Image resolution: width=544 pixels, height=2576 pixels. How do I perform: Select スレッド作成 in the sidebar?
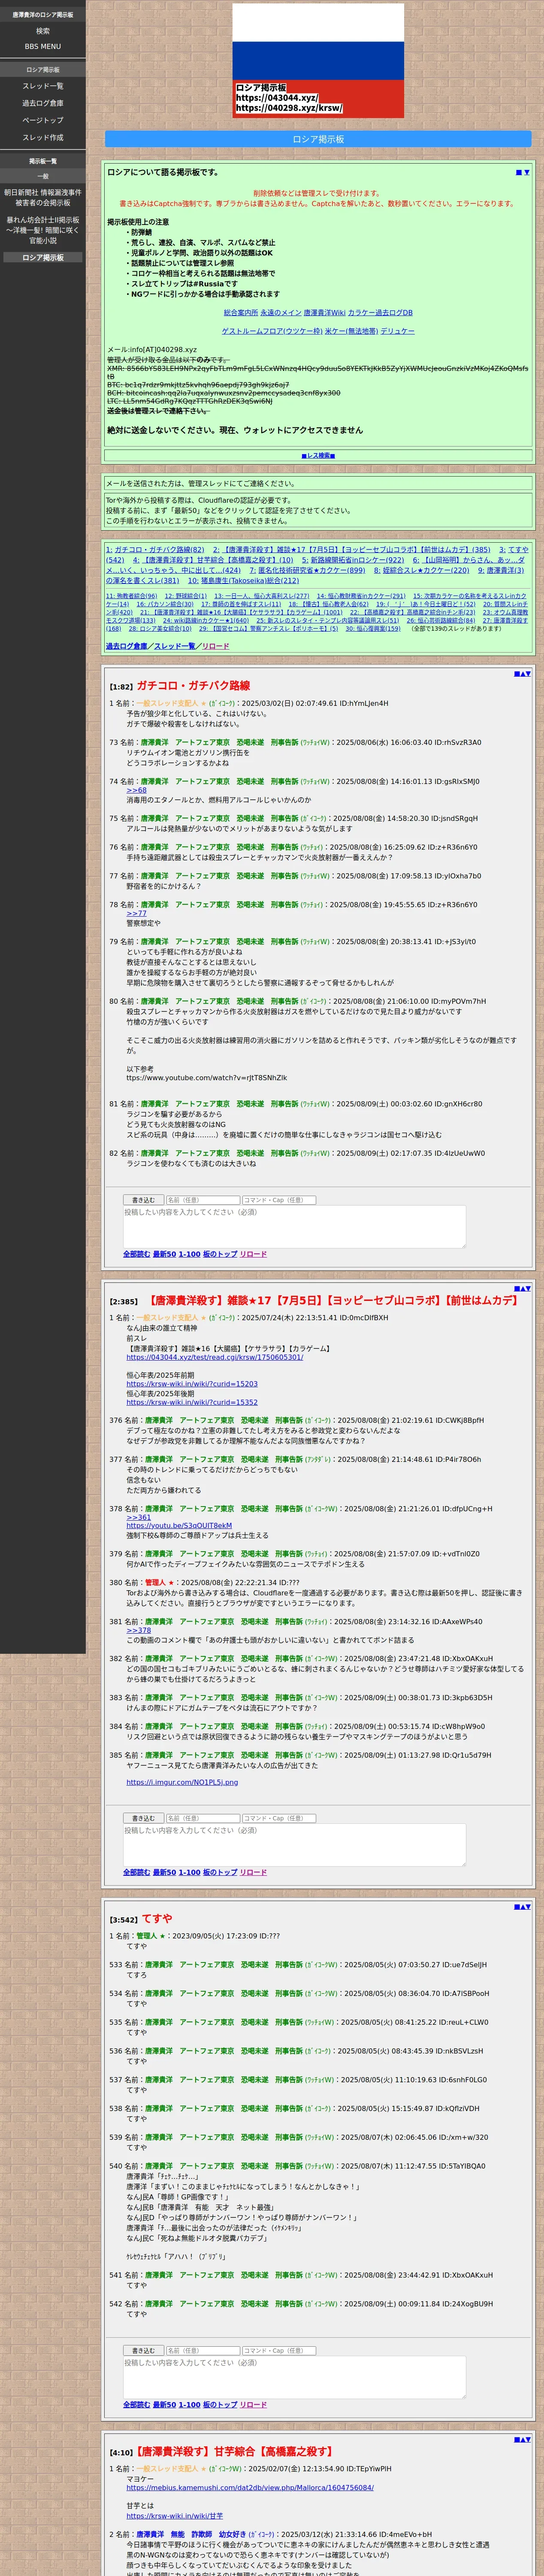point(43,137)
